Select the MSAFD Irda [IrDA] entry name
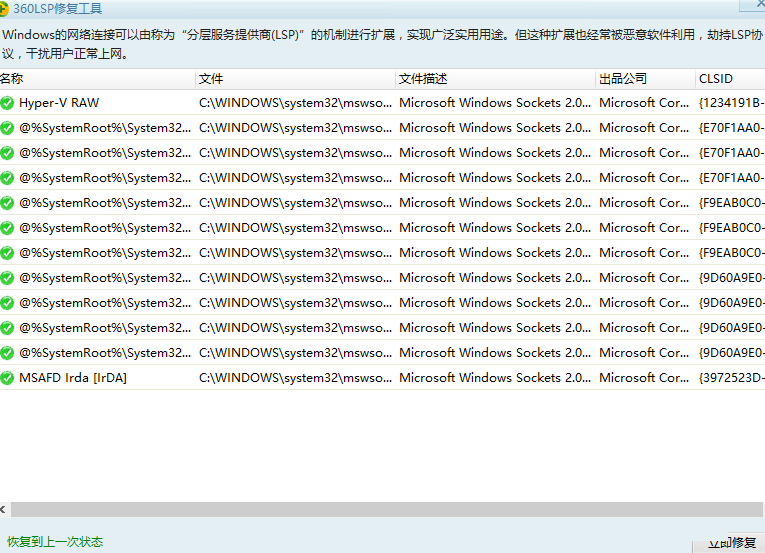Image resolution: width=765 pixels, height=553 pixels. coord(73,378)
